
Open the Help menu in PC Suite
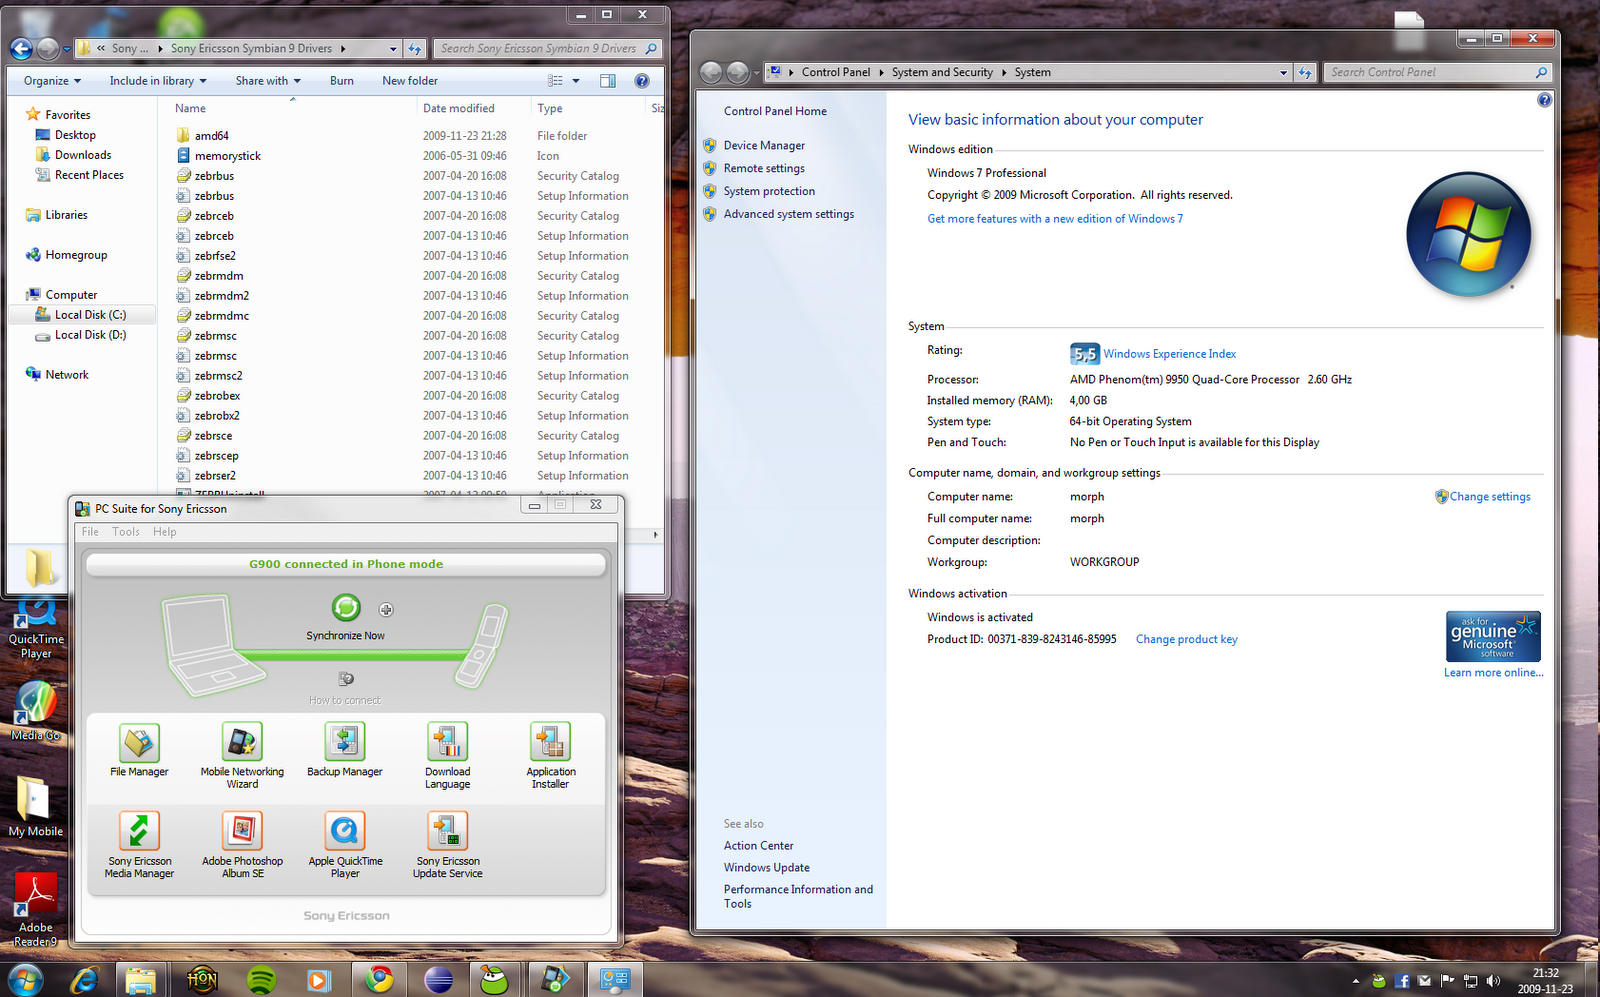(164, 532)
